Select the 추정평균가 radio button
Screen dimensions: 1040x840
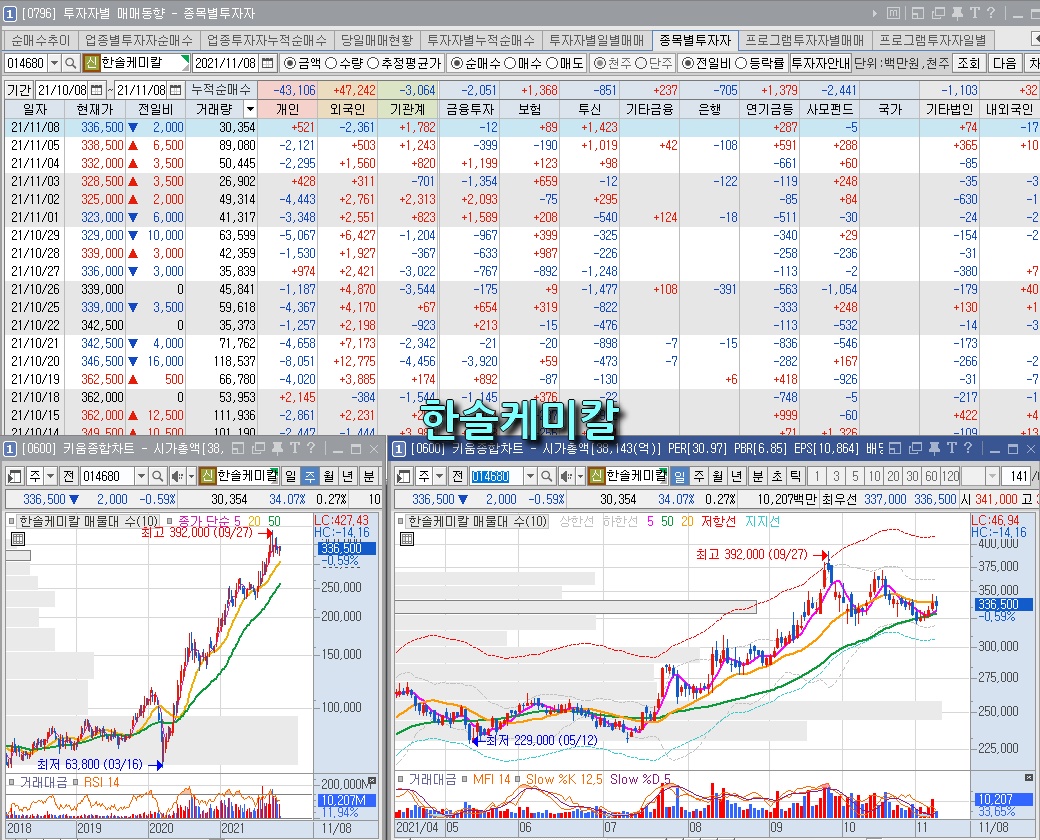pyautogui.click(x=373, y=64)
